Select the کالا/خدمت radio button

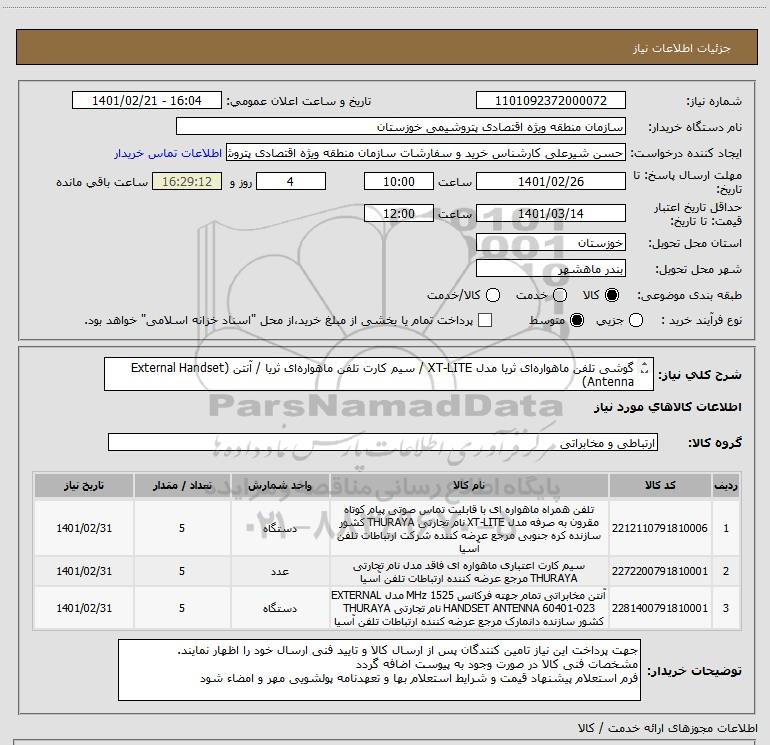click(x=493, y=295)
